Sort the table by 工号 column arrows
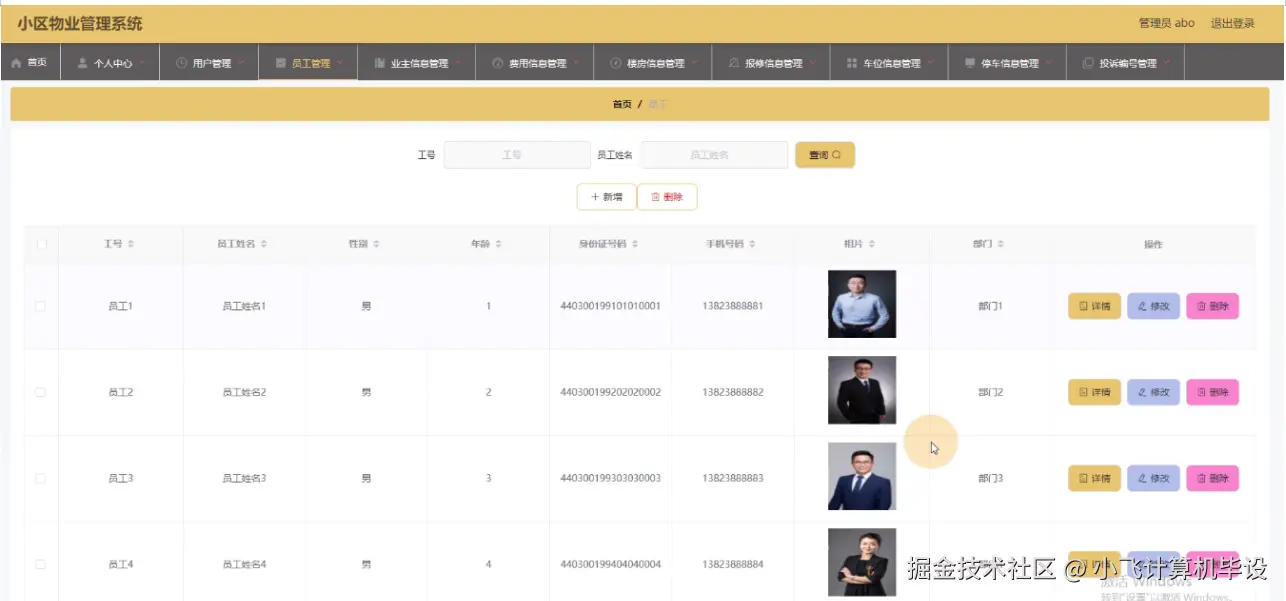 click(x=130, y=244)
